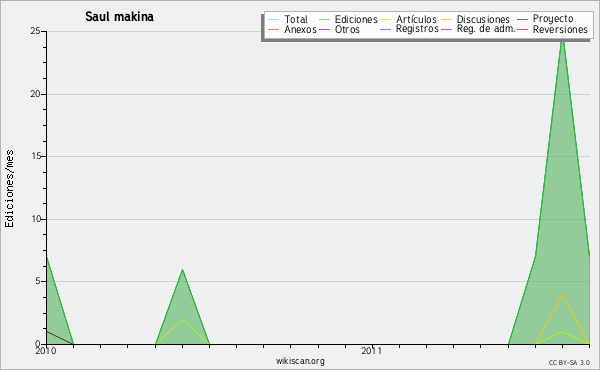Click the yellow Discusiones peak at 4
This screenshot has width=600, height=370.
tap(562, 294)
